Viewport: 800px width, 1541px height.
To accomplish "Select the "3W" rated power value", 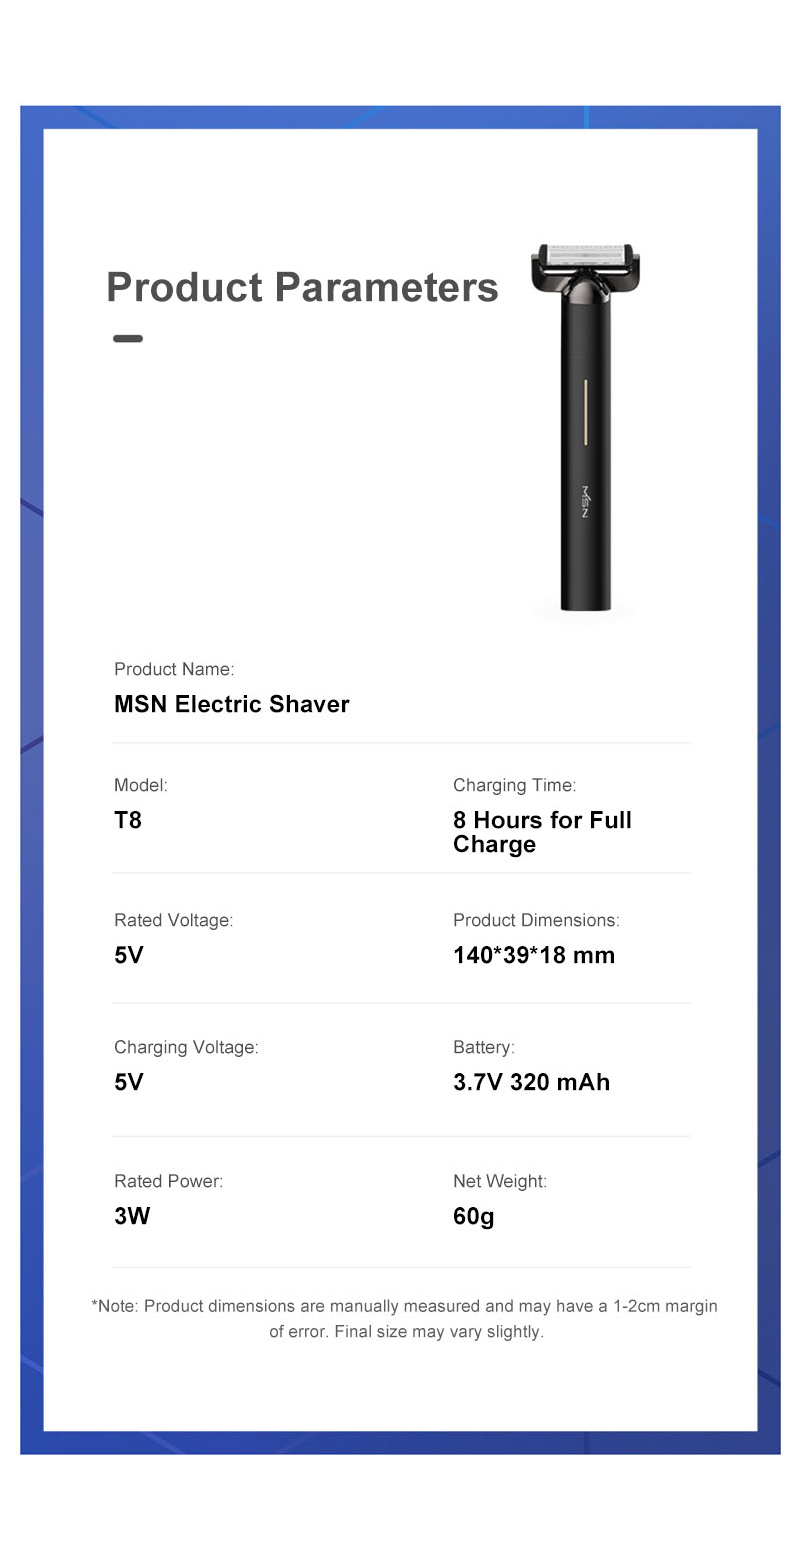I will tap(132, 1216).
